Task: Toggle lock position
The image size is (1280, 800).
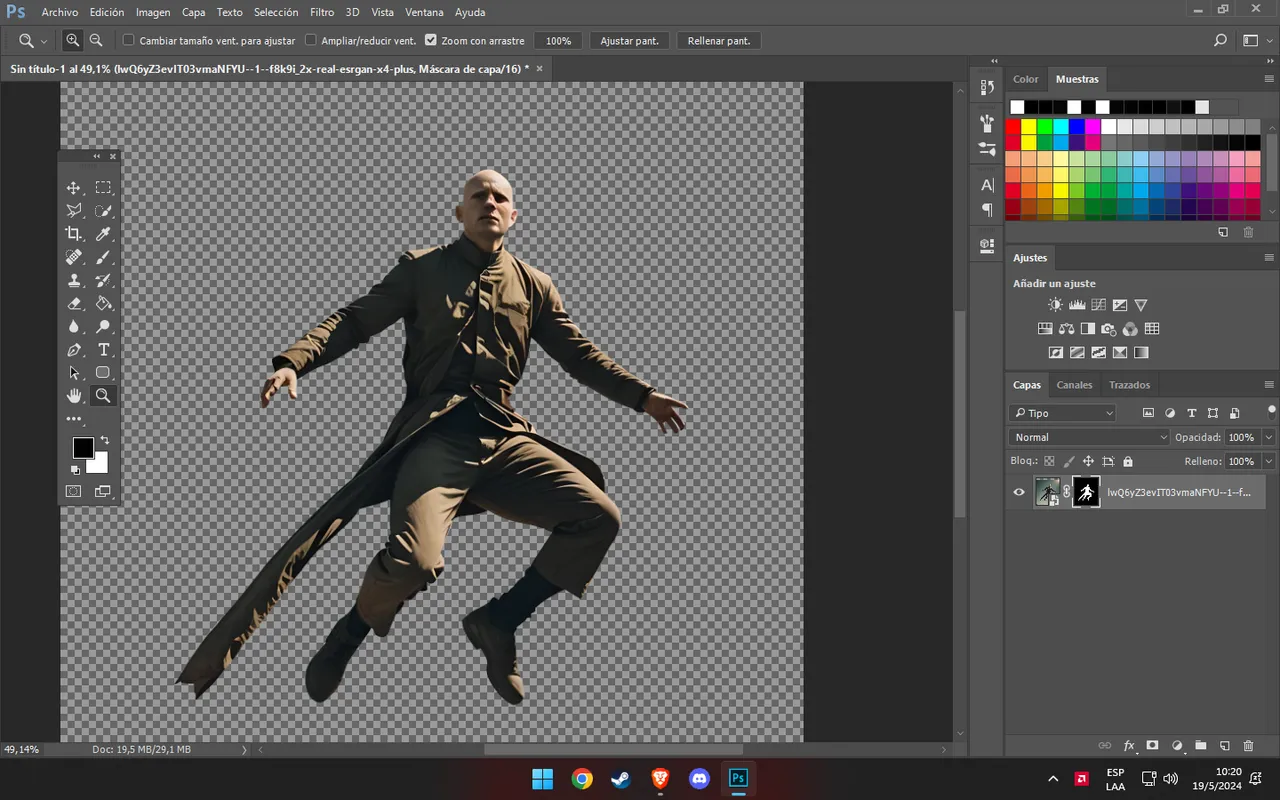Action: 1088,462
